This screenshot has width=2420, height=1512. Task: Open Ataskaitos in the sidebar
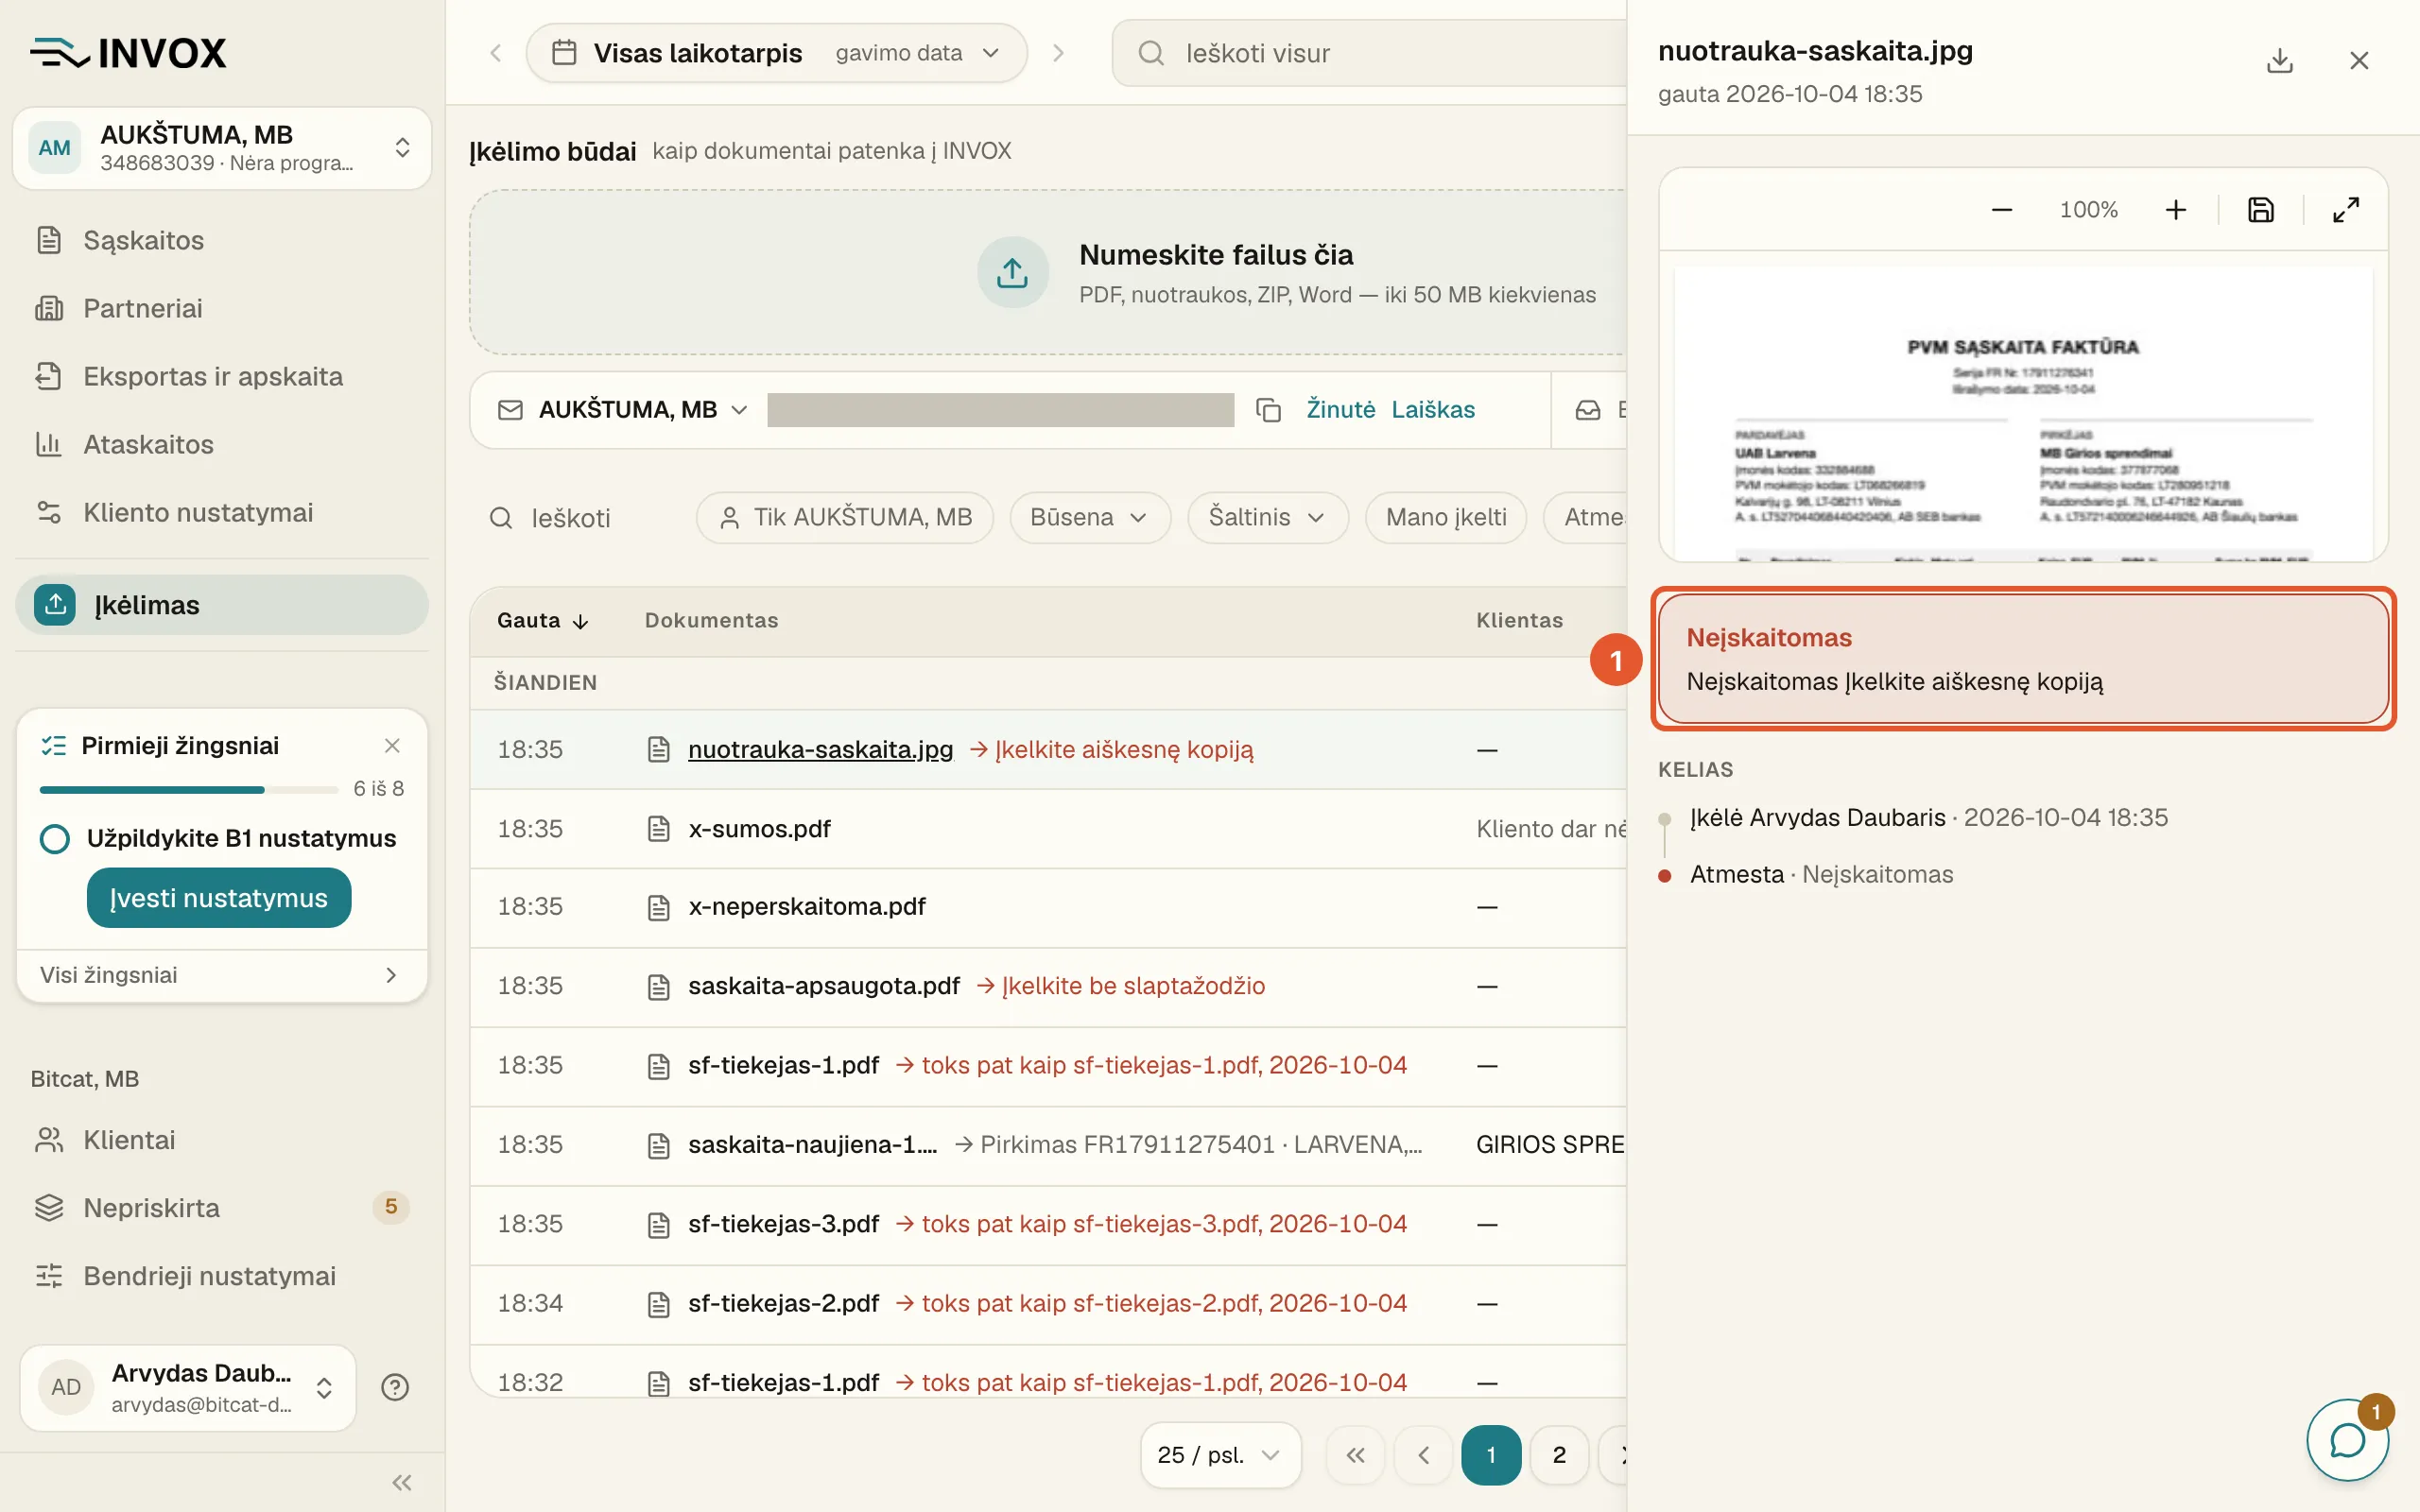click(x=221, y=444)
